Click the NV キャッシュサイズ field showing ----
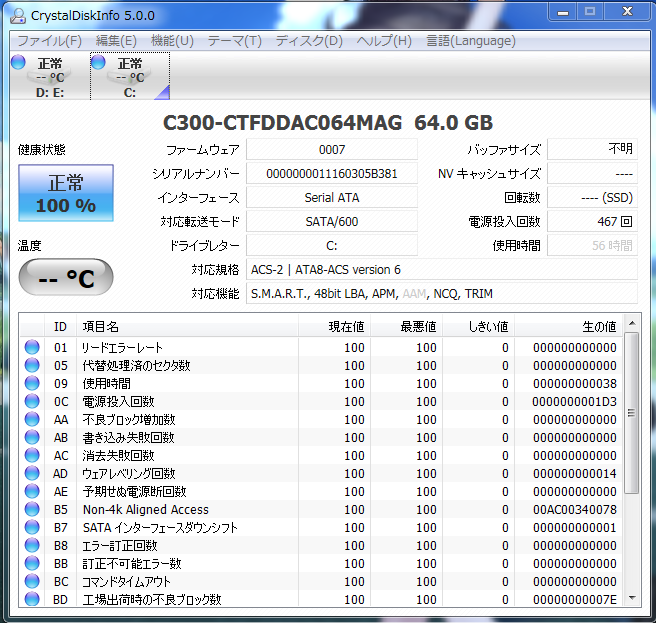Viewport: 656px width, 623px height. coord(592,173)
